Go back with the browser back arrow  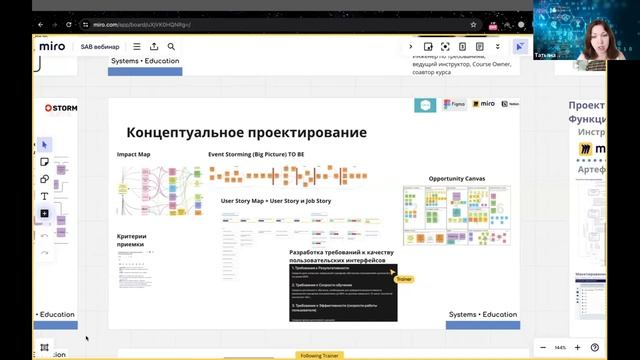41,24
